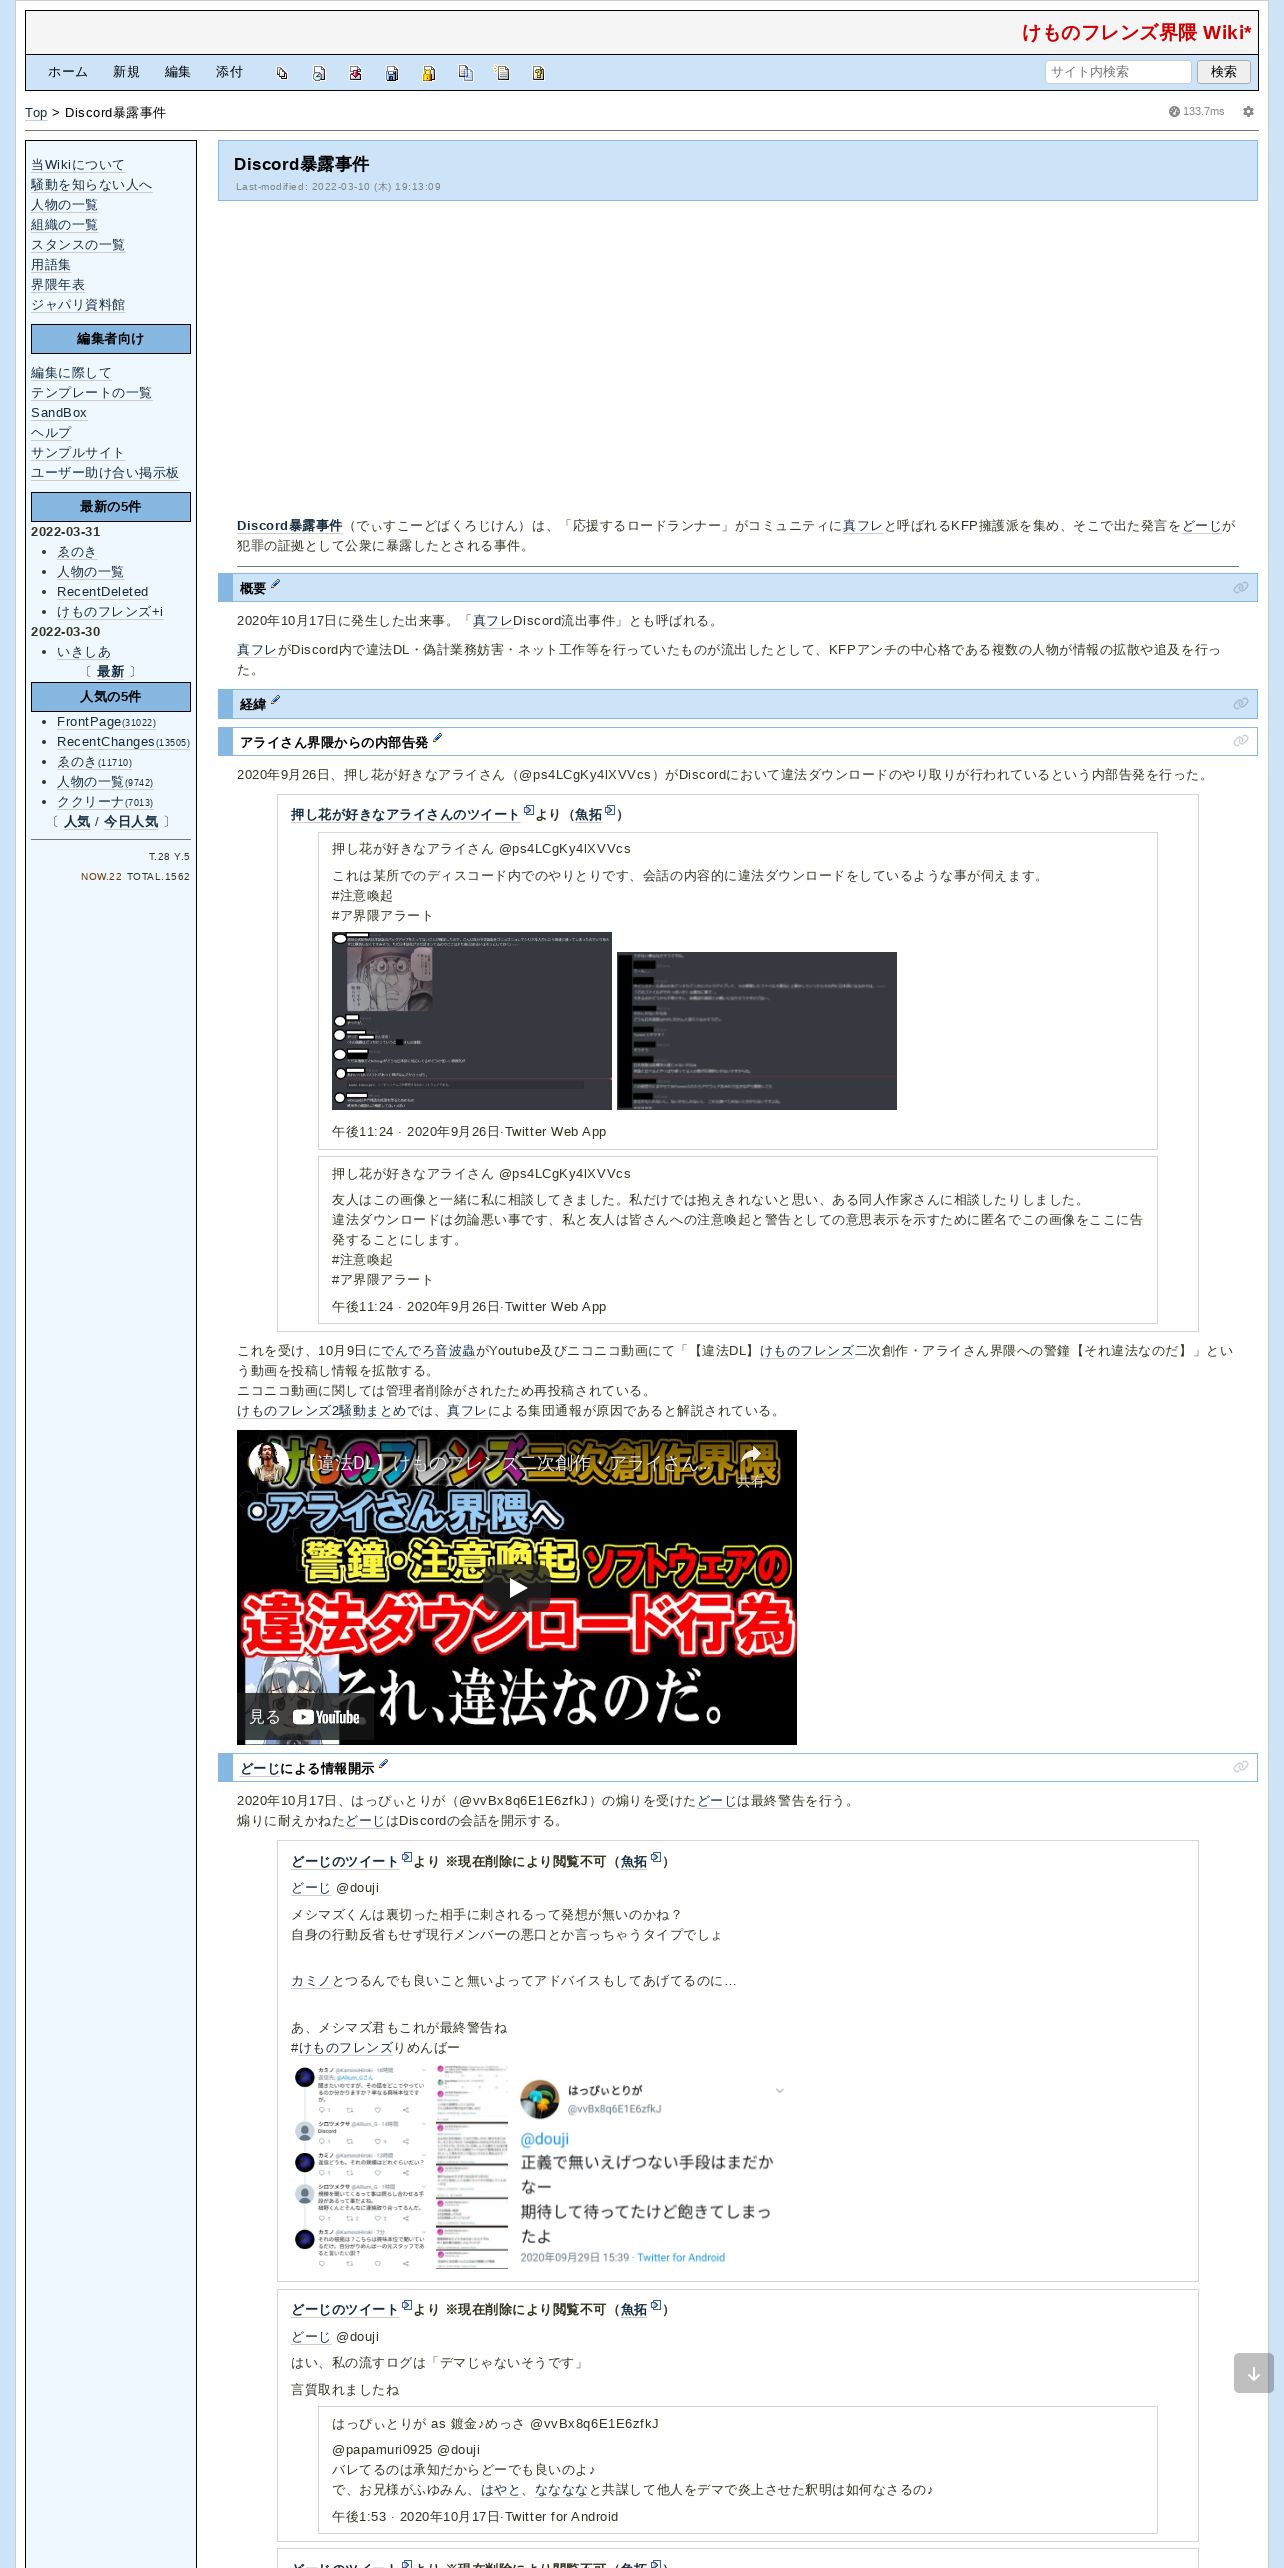Image resolution: width=1284 pixels, height=2568 pixels.
Task: Open いきしあ in recent list
Action: [x=84, y=652]
